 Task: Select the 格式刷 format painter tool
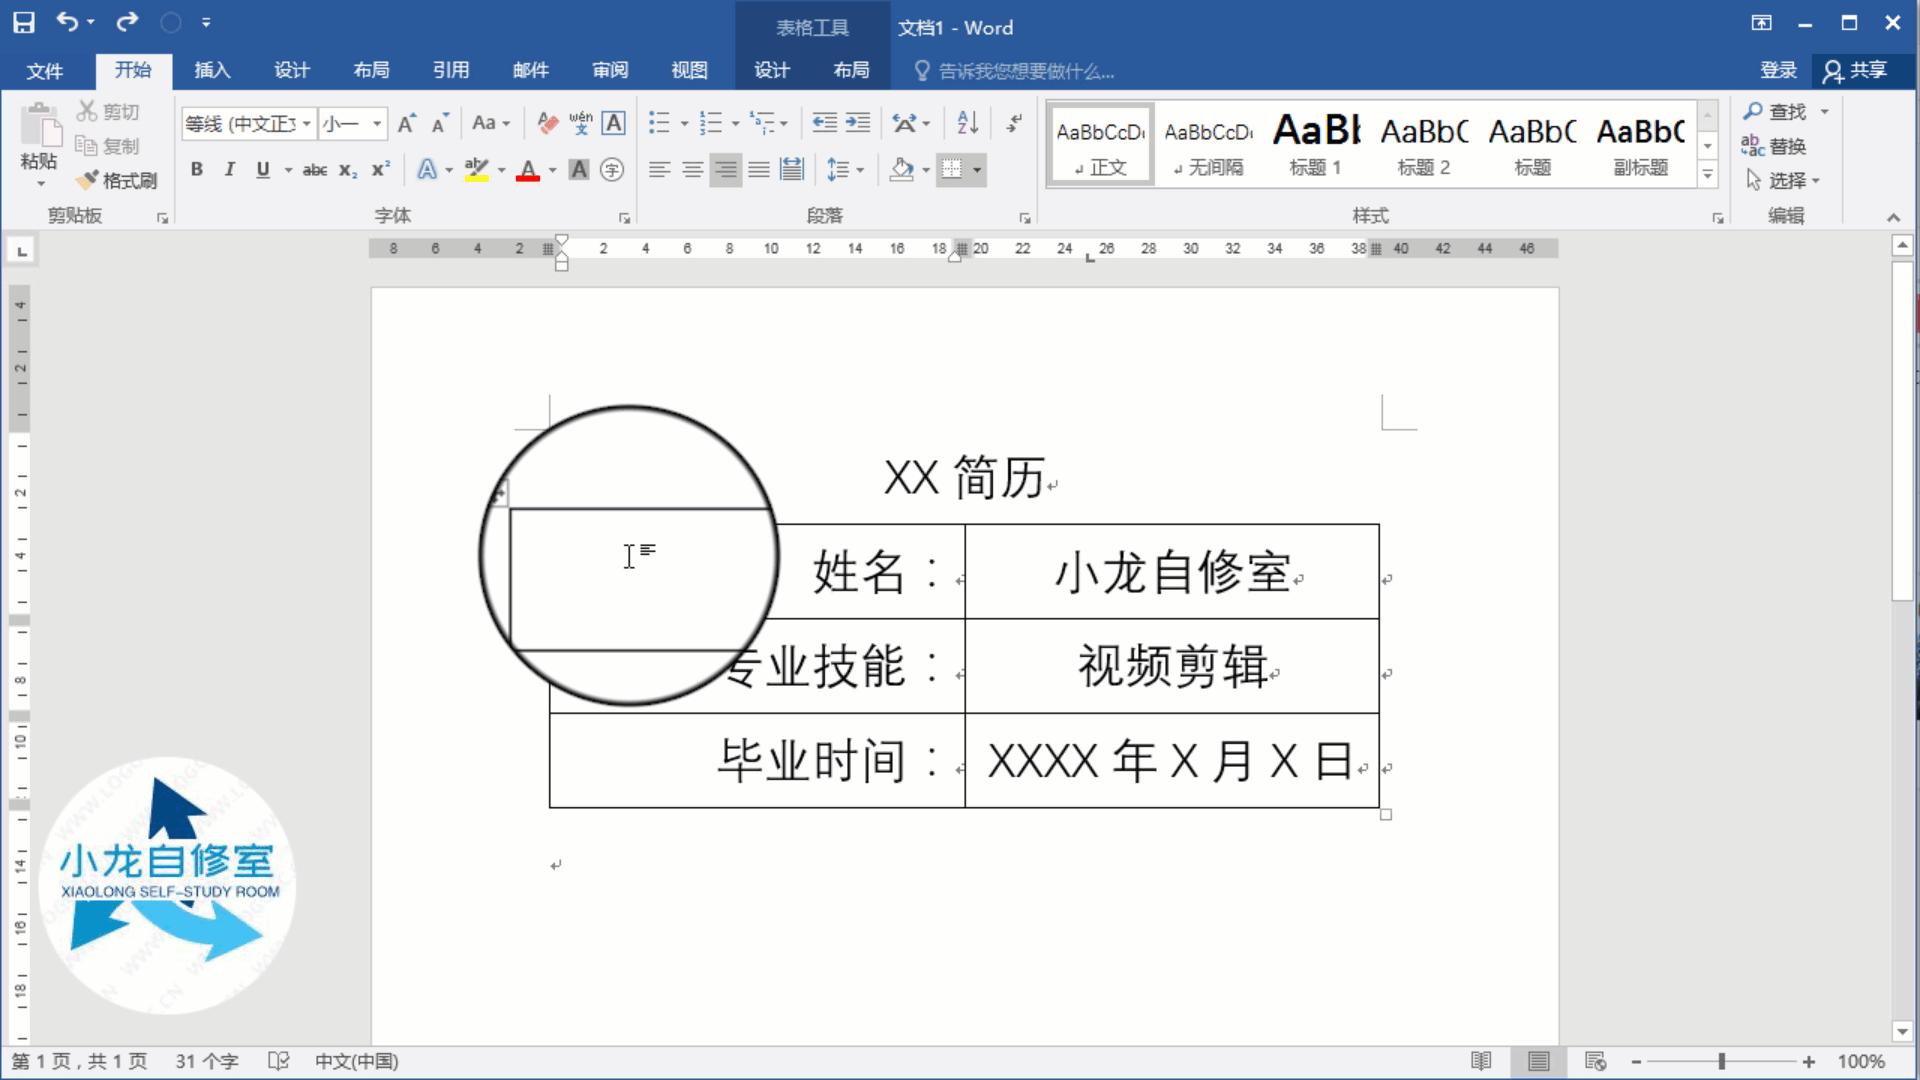[x=116, y=180]
